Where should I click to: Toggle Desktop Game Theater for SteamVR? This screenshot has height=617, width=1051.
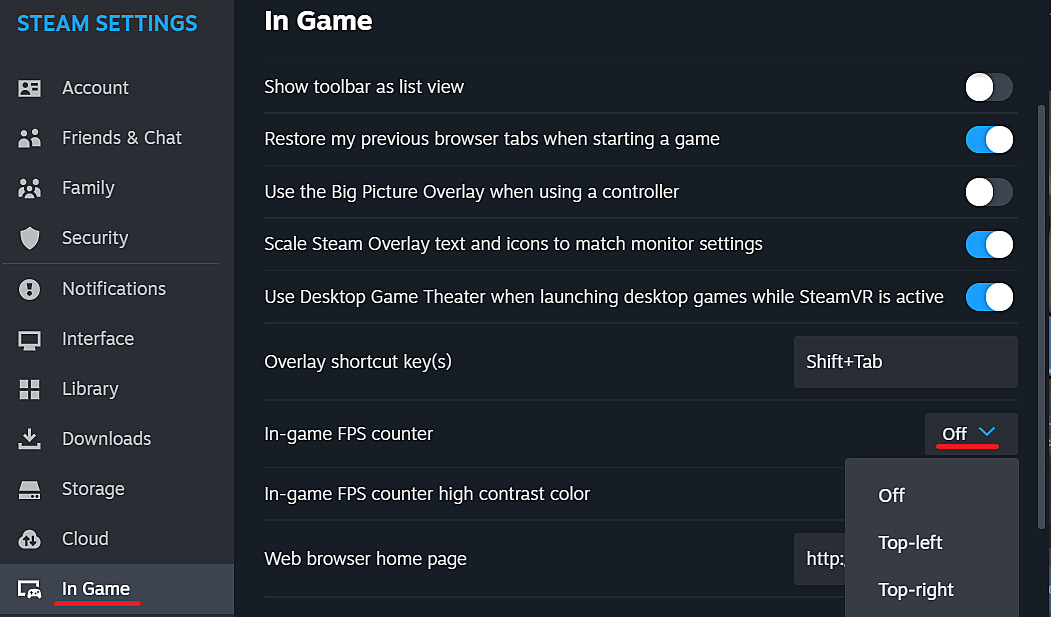[x=989, y=296]
